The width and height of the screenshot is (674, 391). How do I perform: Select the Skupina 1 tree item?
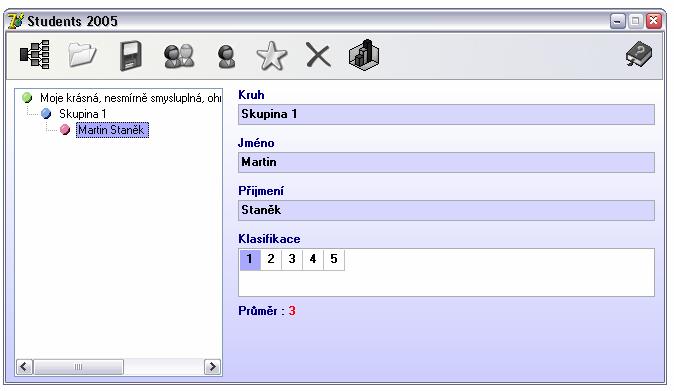click(83, 114)
